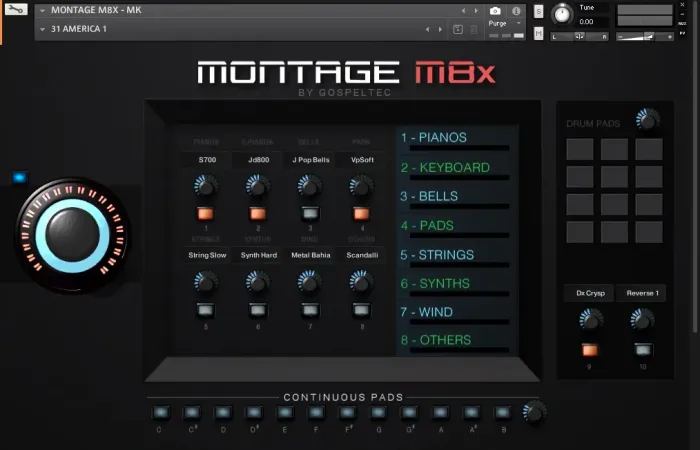Click the Tune knob in the header

point(562,14)
